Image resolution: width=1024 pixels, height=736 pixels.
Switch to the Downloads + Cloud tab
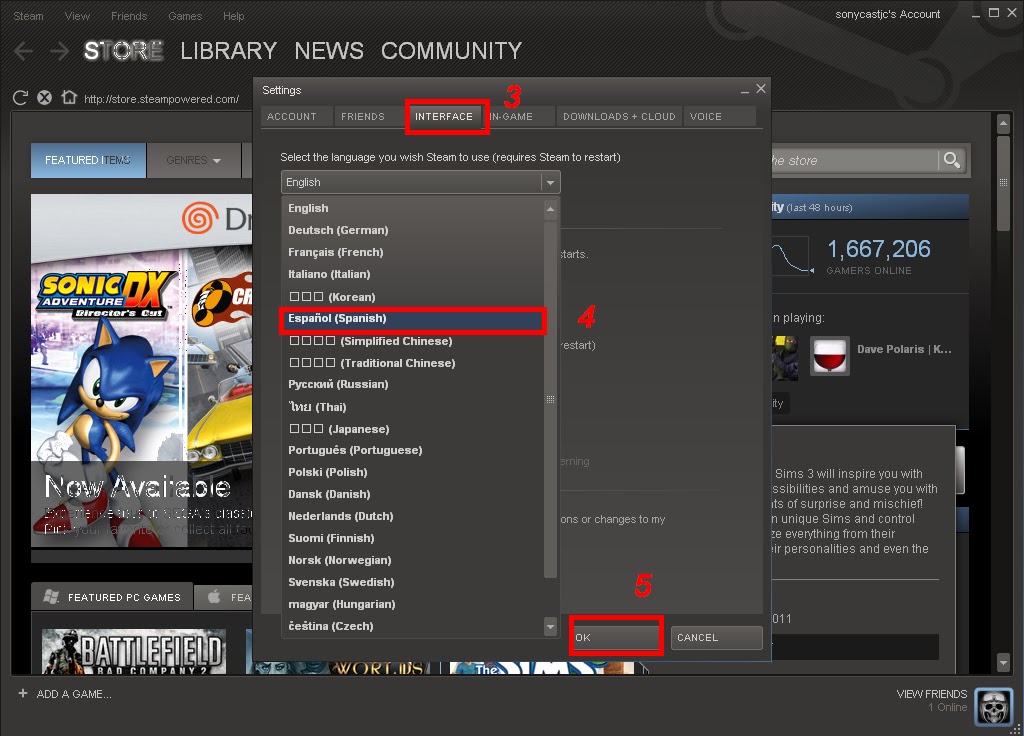pyautogui.click(x=619, y=116)
